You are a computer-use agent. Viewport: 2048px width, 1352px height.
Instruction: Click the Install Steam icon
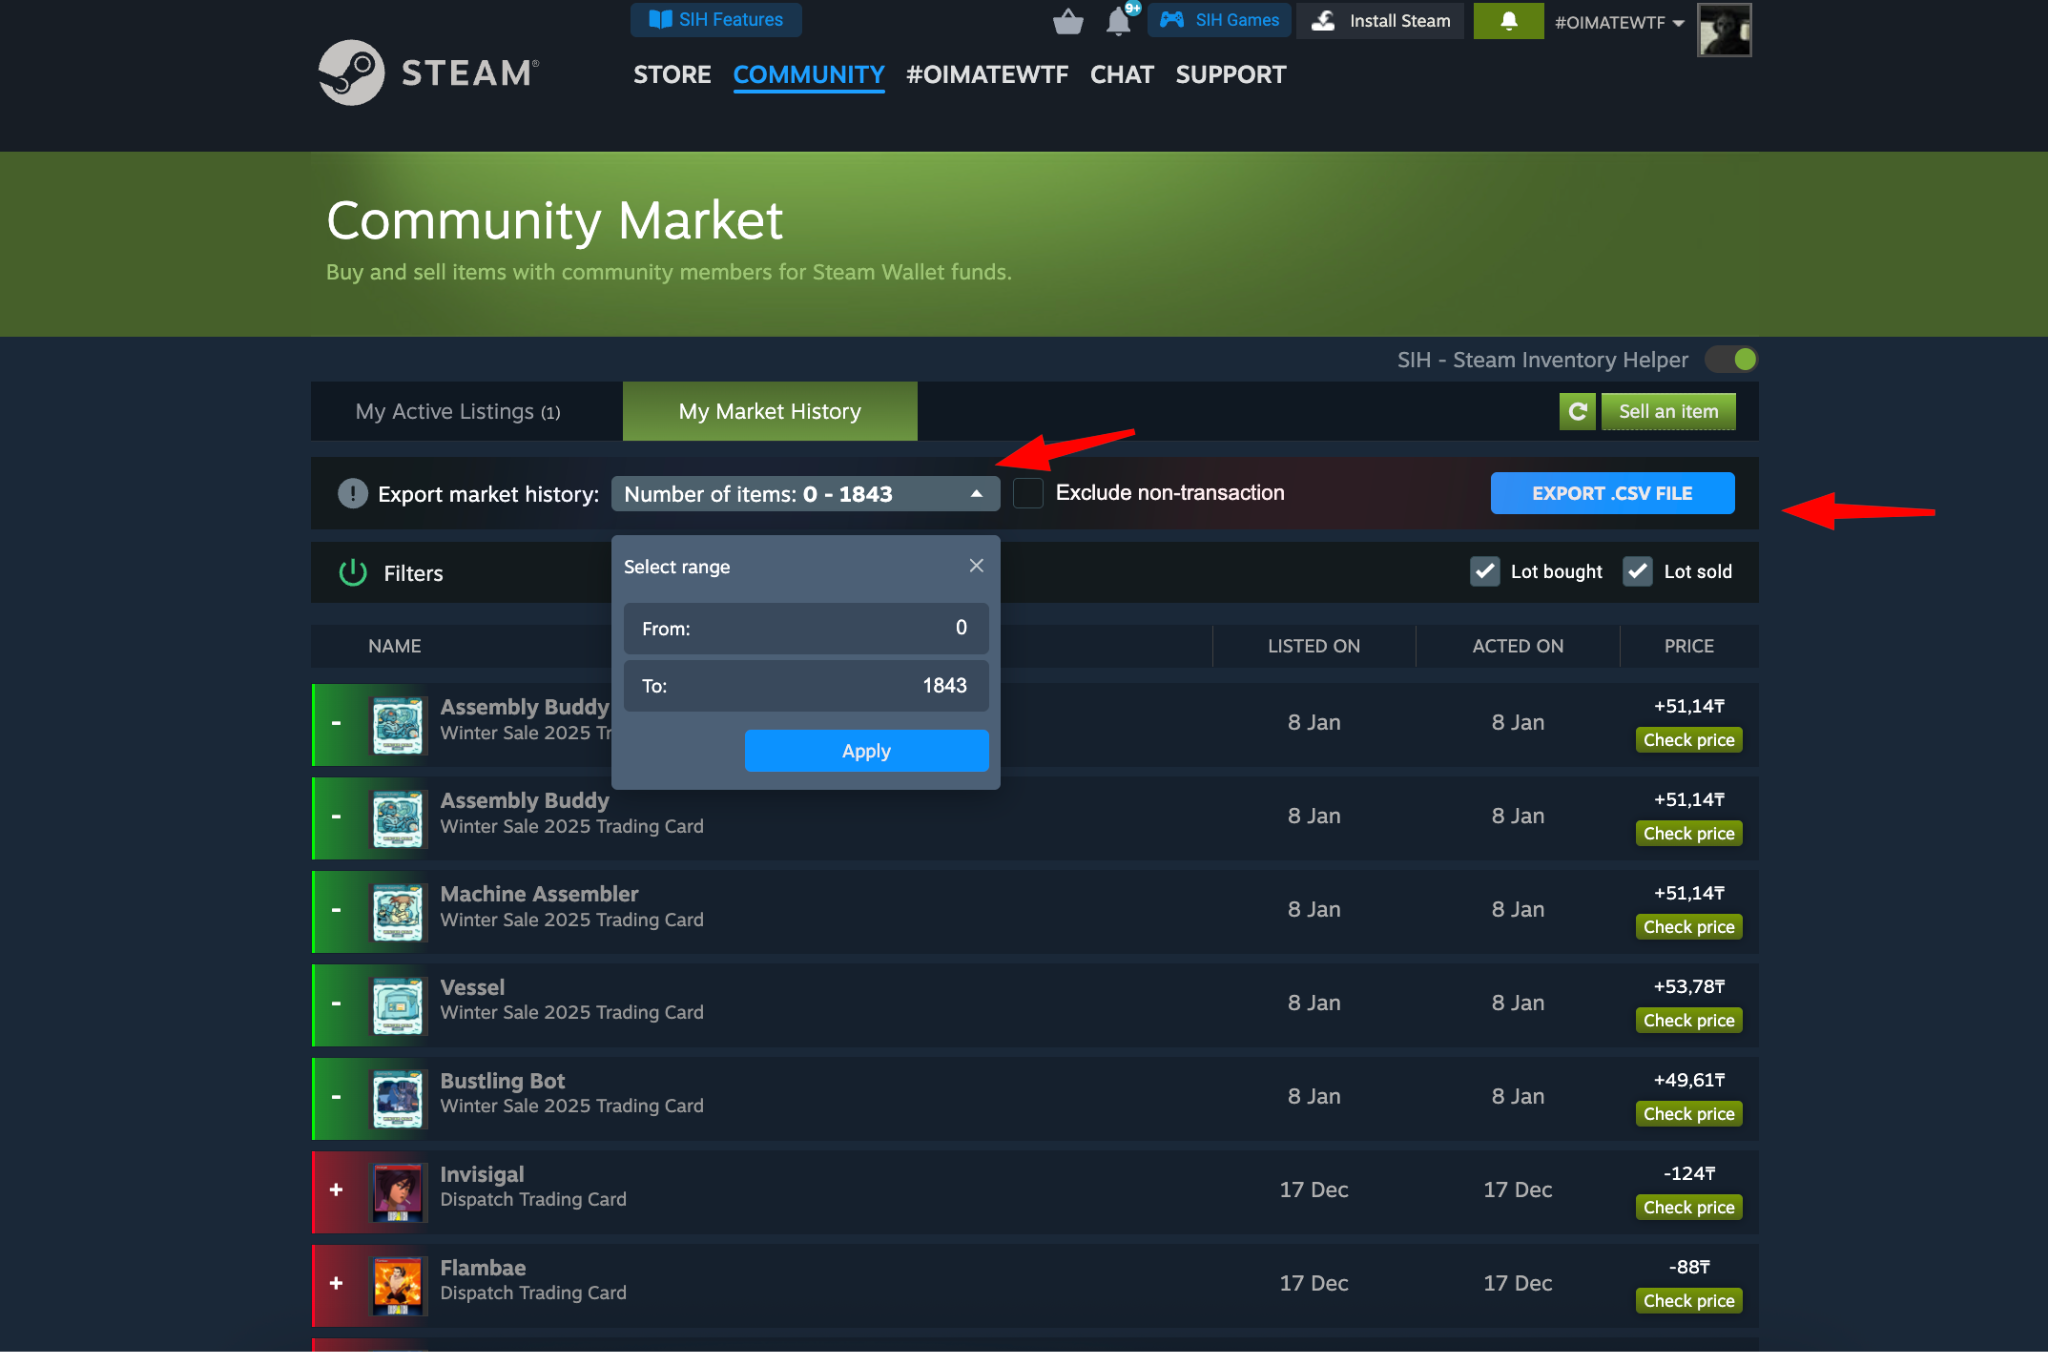[x=1322, y=20]
